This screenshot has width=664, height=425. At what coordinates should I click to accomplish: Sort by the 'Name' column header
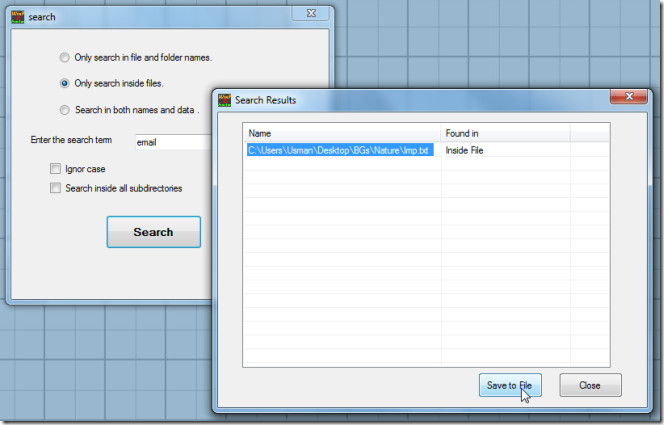coord(342,133)
